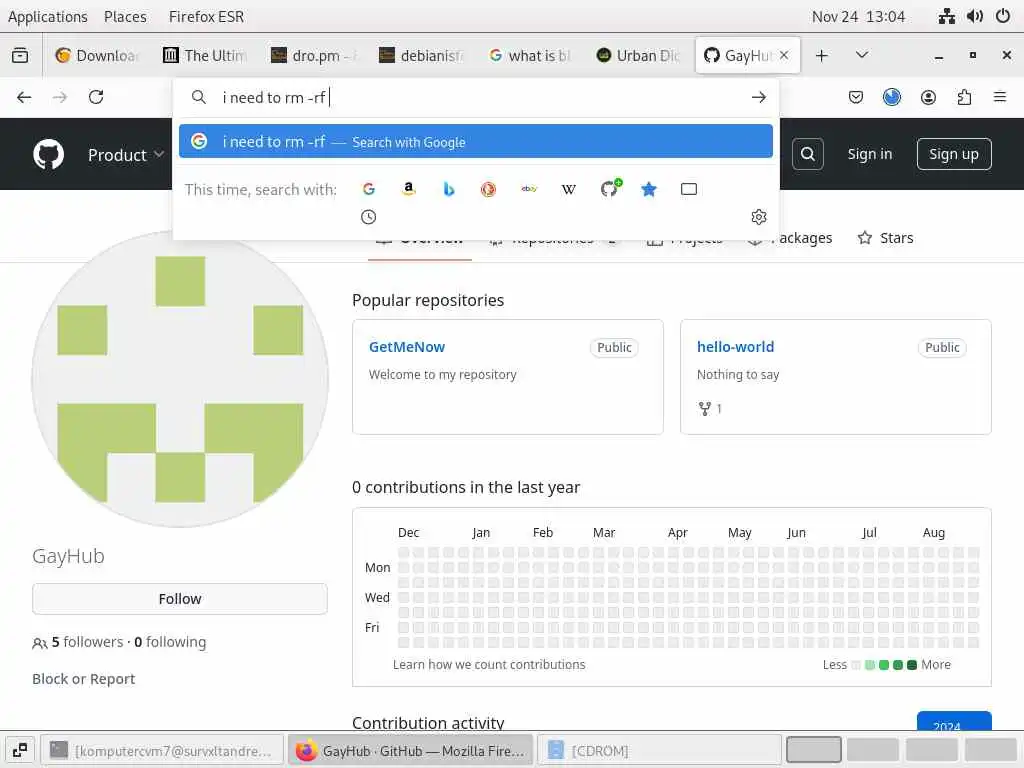Click the clock Nov 24 13:04

(858, 16)
